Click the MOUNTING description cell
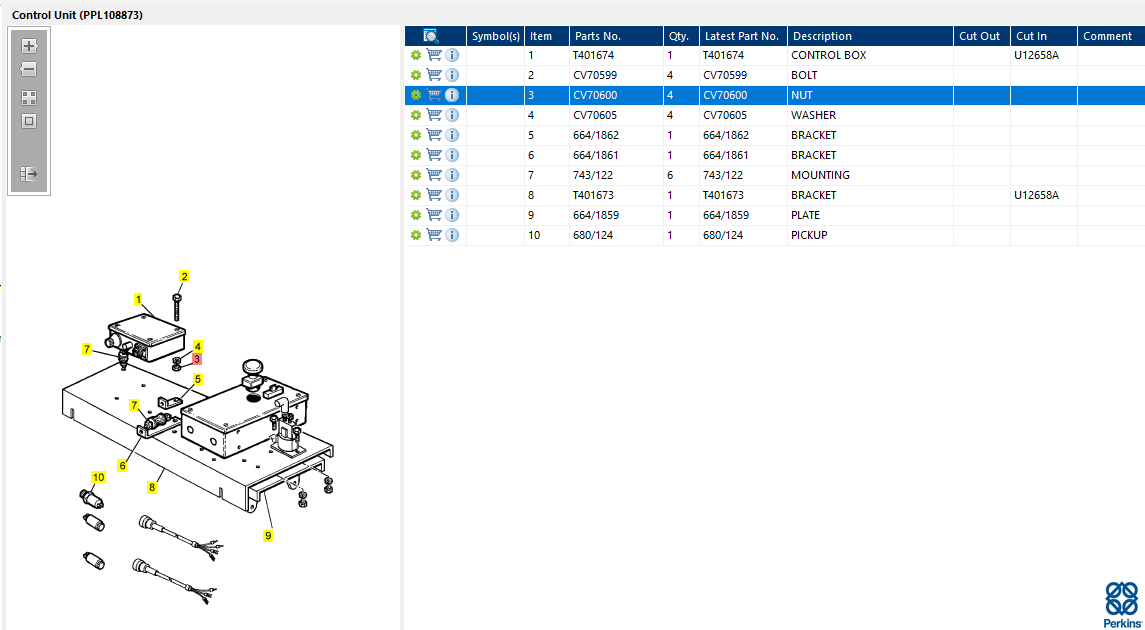 click(870, 175)
